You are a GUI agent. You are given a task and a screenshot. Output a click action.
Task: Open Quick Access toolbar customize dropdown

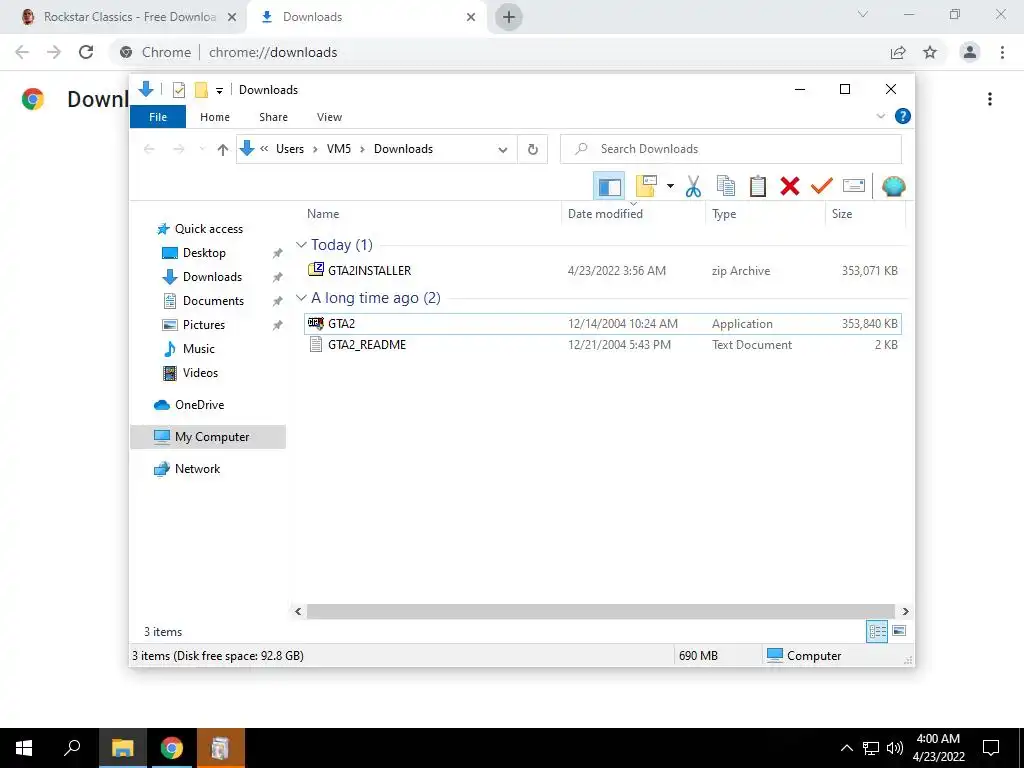click(x=219, y=90)
